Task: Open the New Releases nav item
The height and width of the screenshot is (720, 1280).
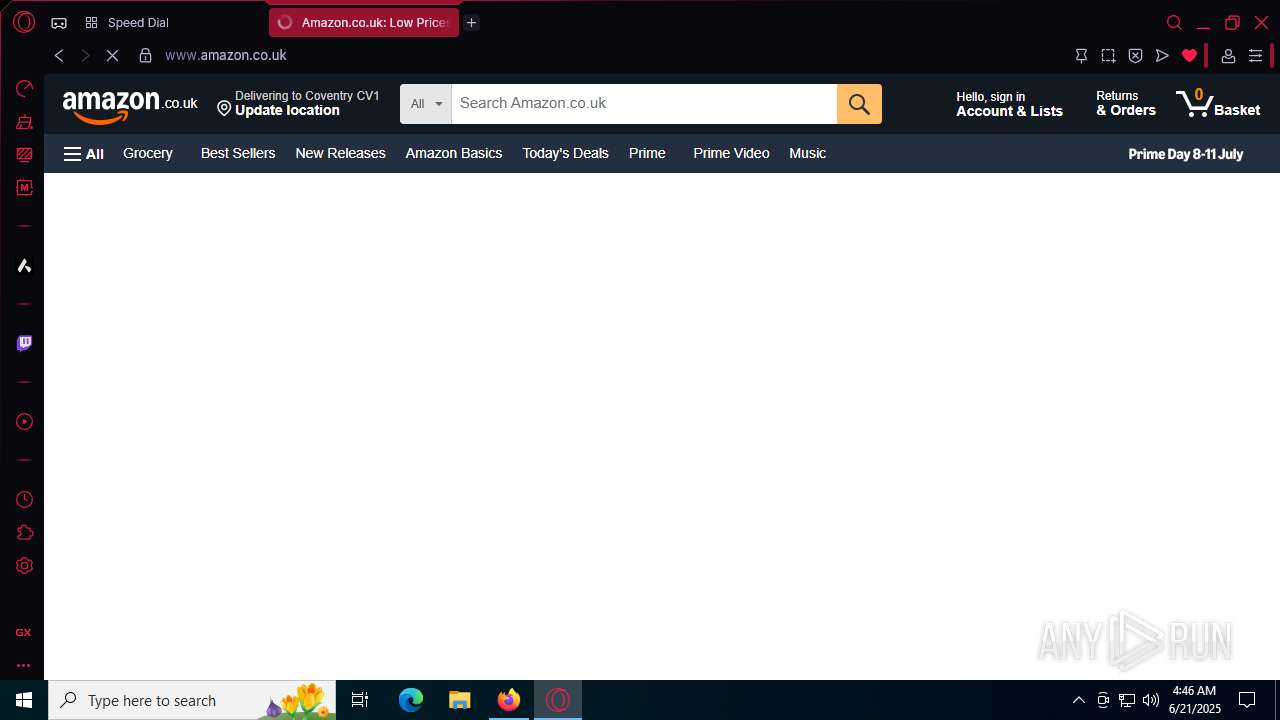Action: point(340,153)
